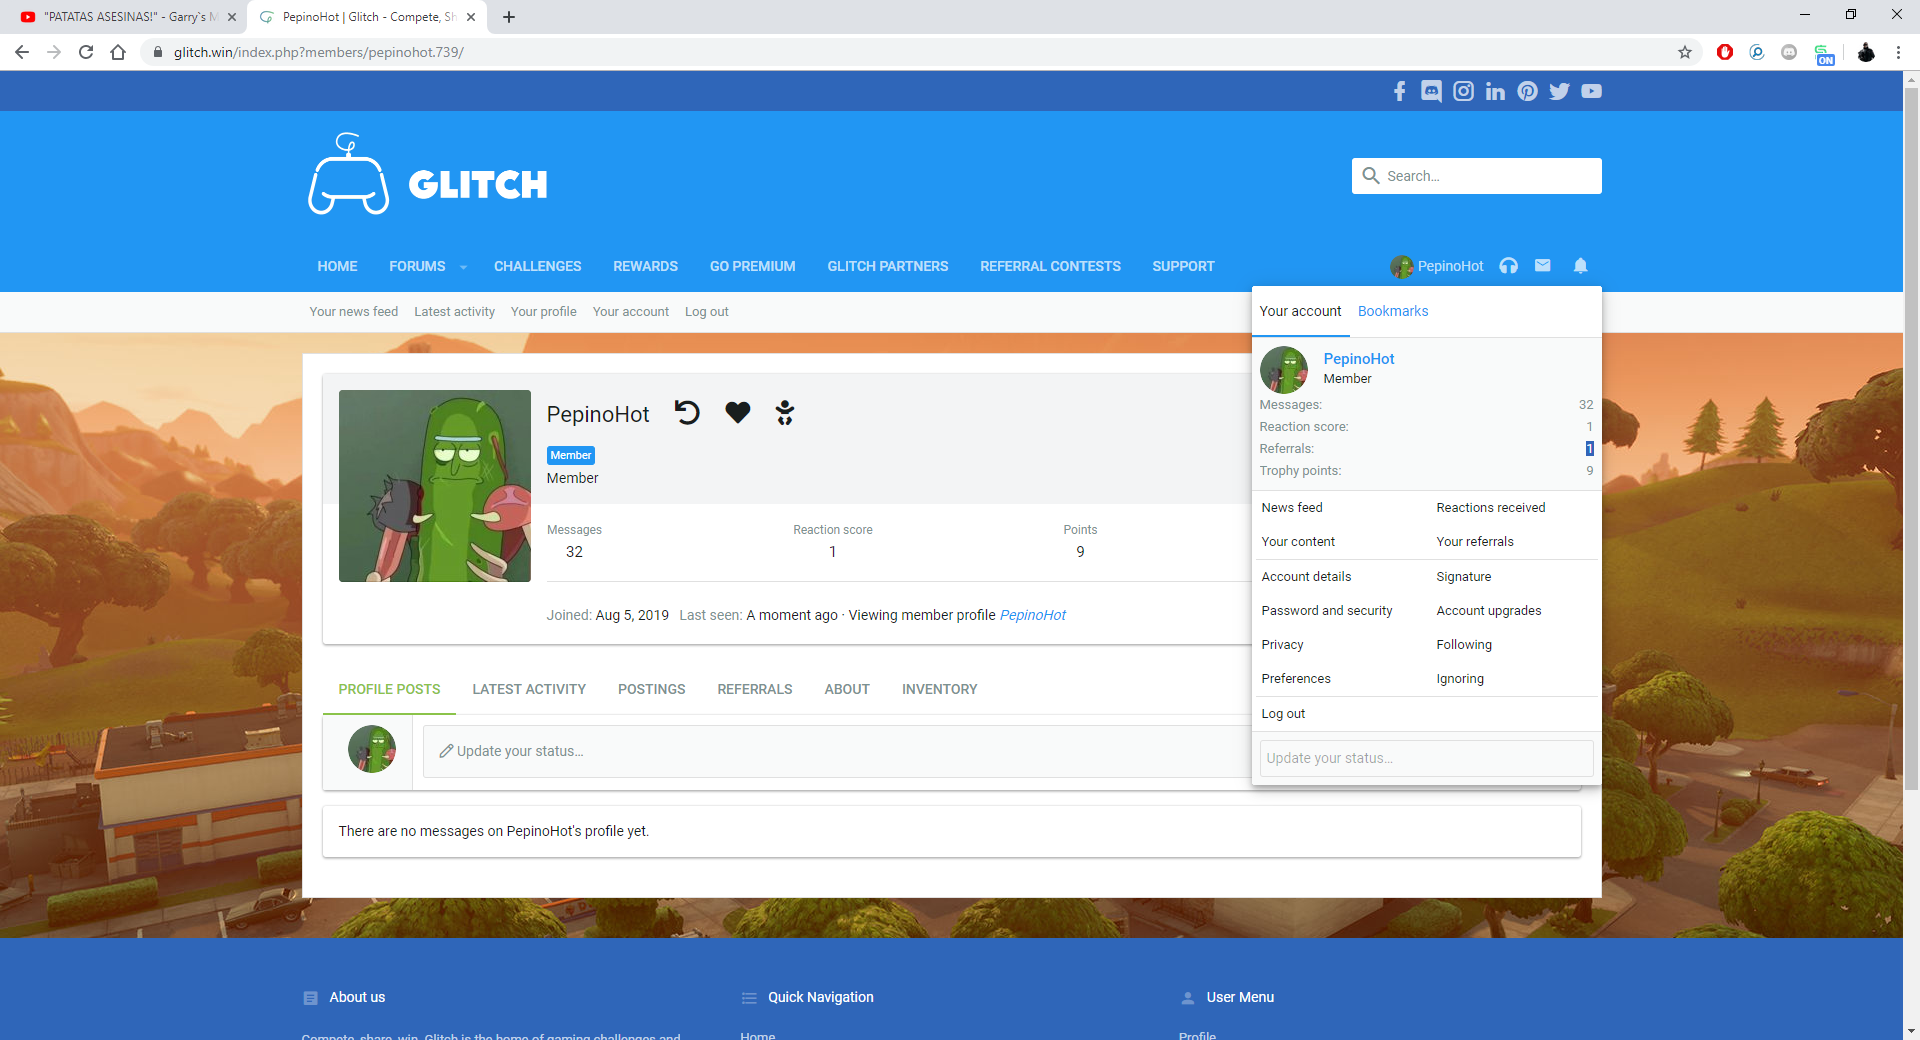
Task: Click the Pinterest icon in header
Action: coord(1527,92)
